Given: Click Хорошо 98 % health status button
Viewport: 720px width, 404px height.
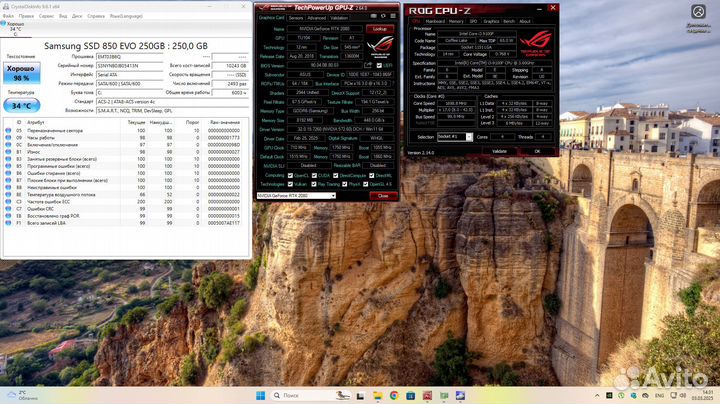Looking at the screenshot, I should click(x=22, y=73).
